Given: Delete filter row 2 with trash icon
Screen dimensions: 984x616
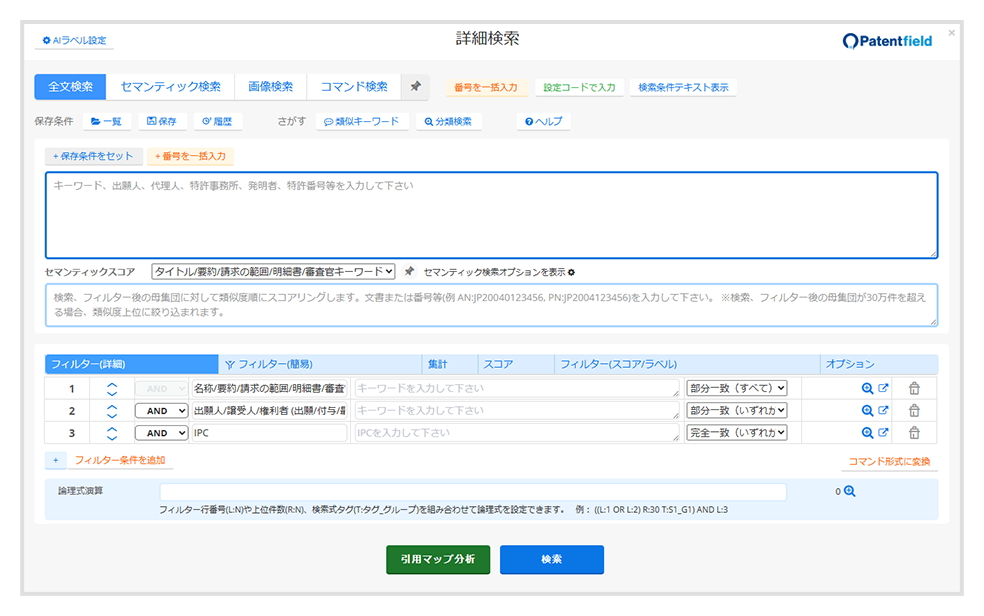Looking at the screenshot, I should pos(914,410).
